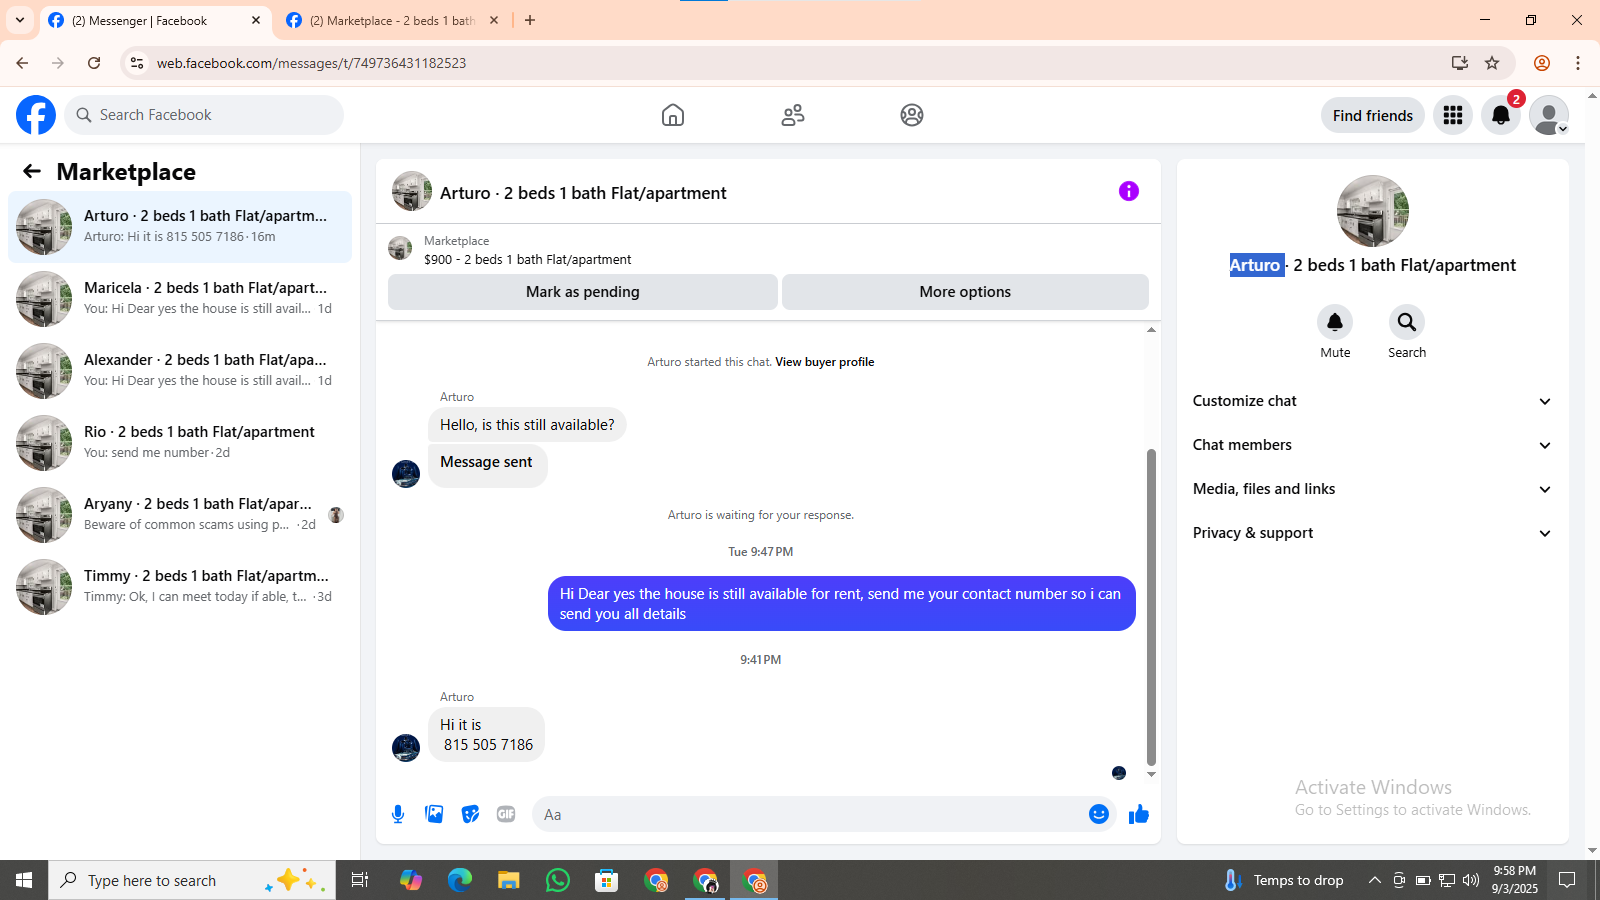Open the $900 - 2 beds 1 bath listing link
This screenshot has height=900, width=1600.
(x=527, y=259)
